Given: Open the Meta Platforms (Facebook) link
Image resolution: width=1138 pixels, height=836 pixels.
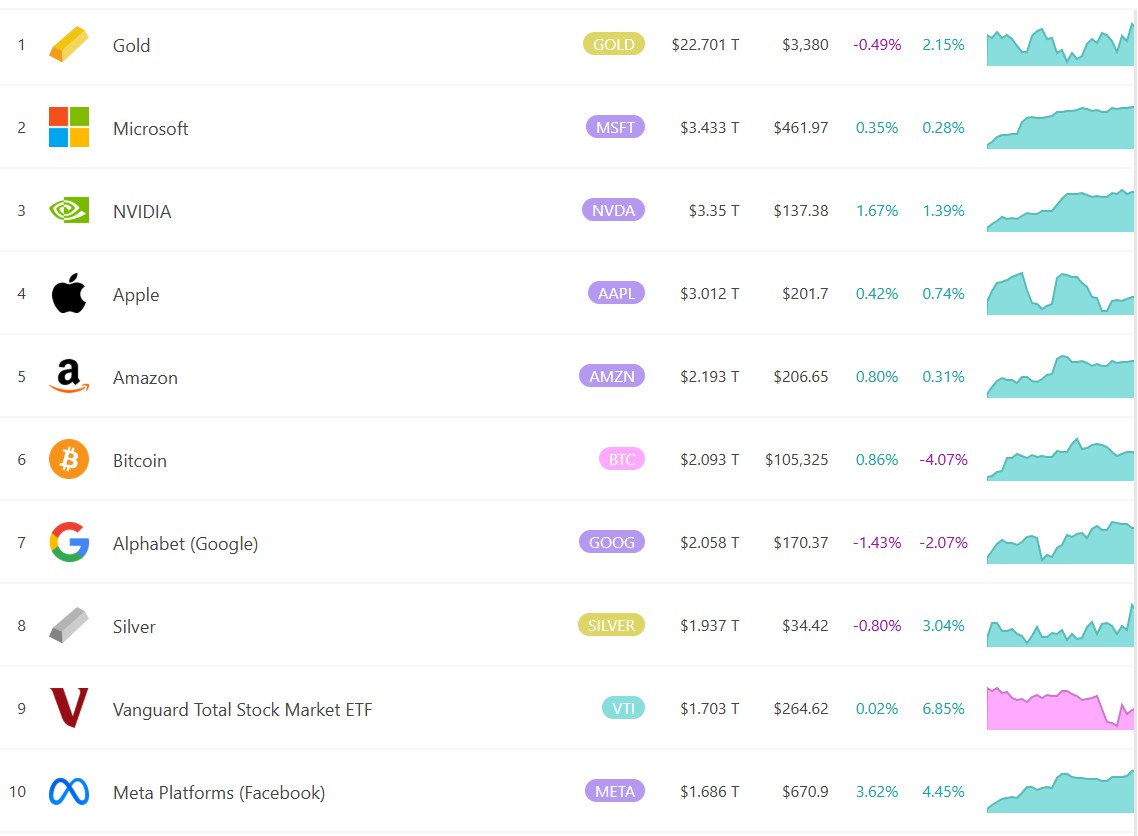Looking at the screenshot, I should (x=218, y=793).
